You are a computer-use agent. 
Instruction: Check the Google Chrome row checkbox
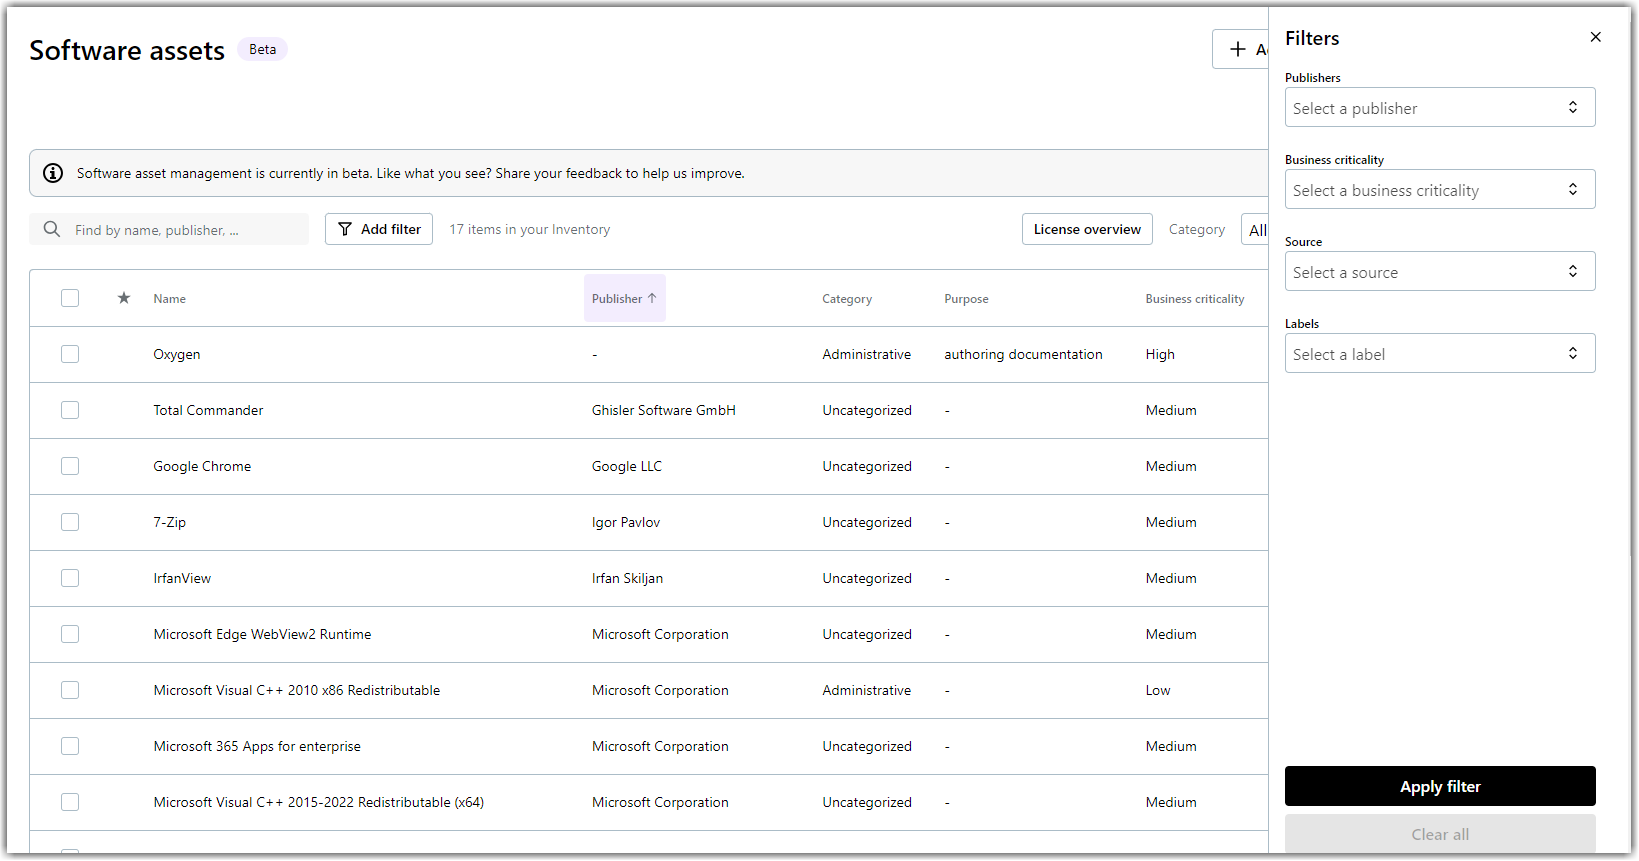[70, 466]
